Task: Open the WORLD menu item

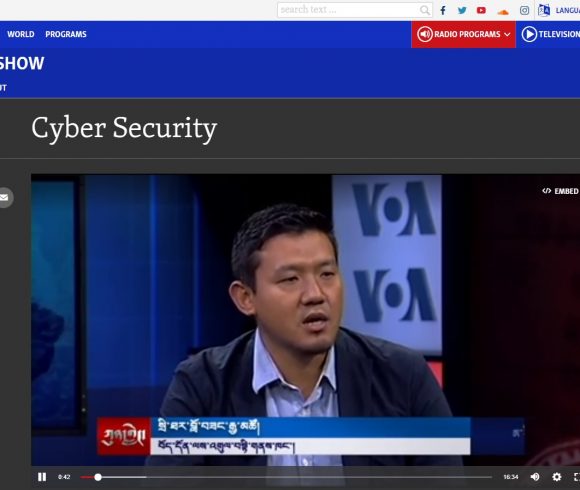Action: coord(21,34)
